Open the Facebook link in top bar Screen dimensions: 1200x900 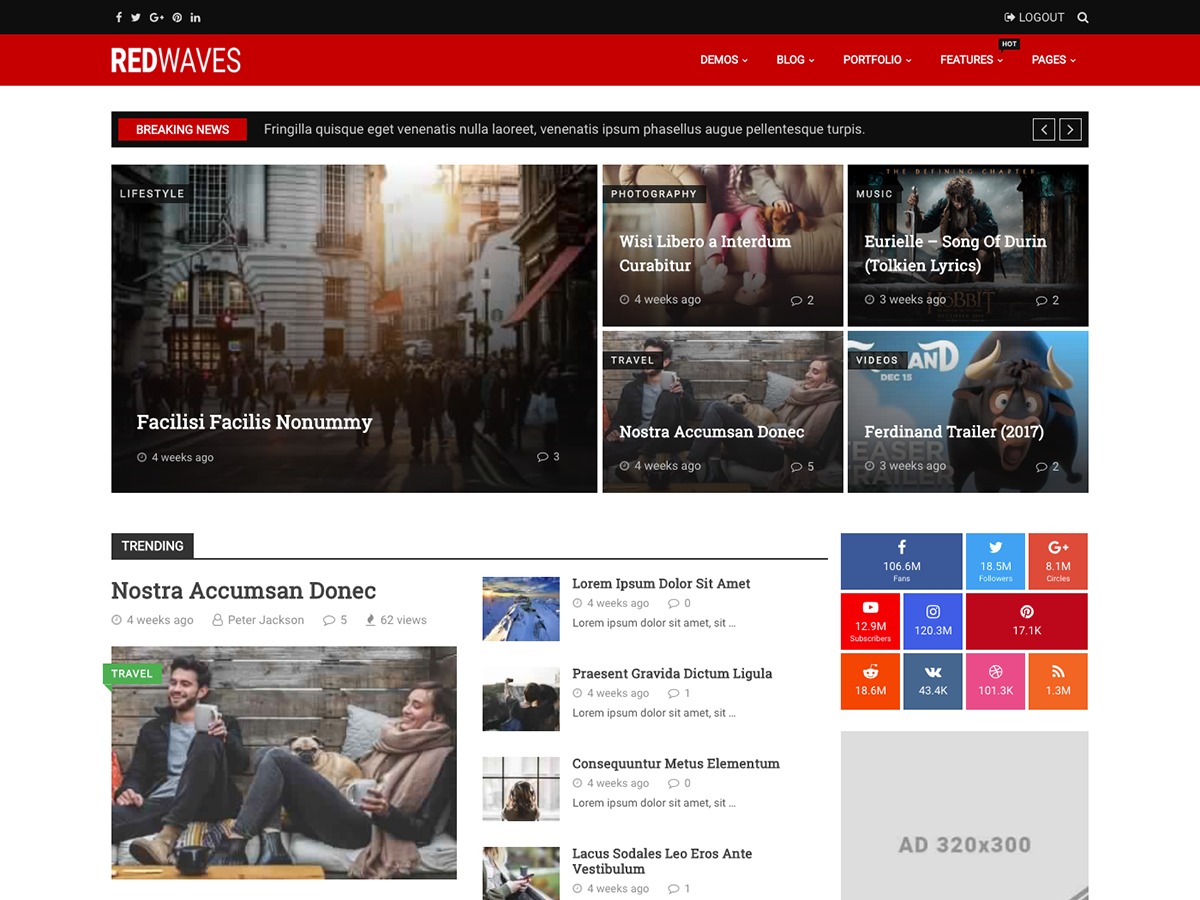pyautogui.click(x=119, y=17)
